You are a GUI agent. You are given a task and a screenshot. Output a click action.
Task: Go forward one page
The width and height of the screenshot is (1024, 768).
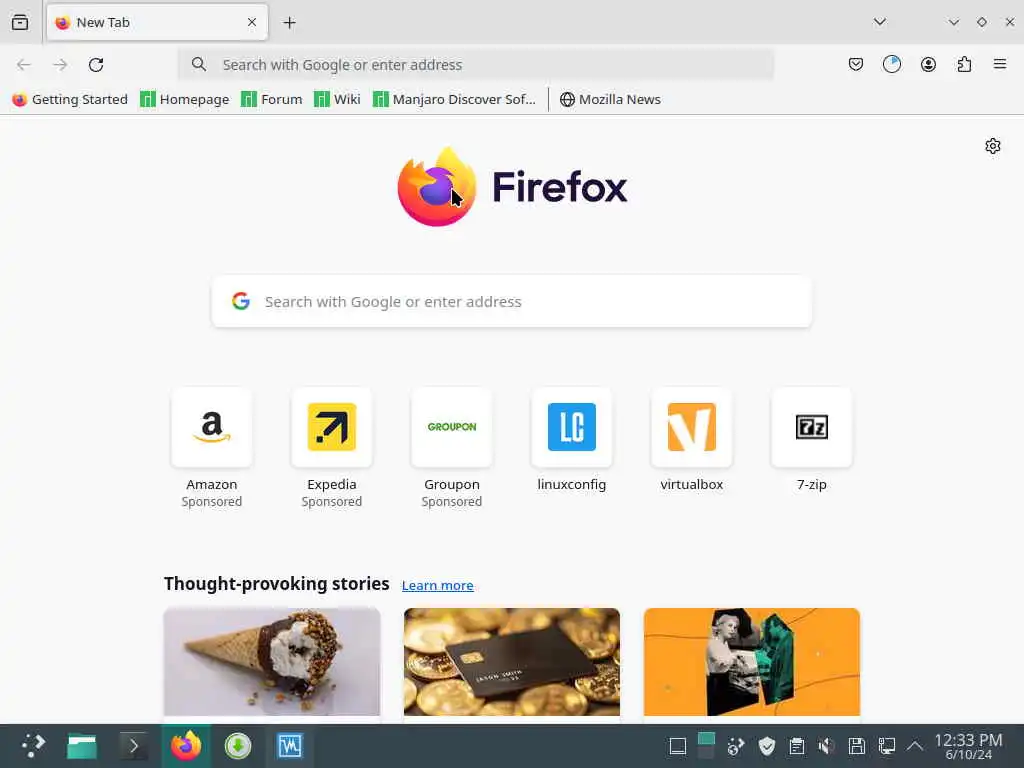point(60,65)
